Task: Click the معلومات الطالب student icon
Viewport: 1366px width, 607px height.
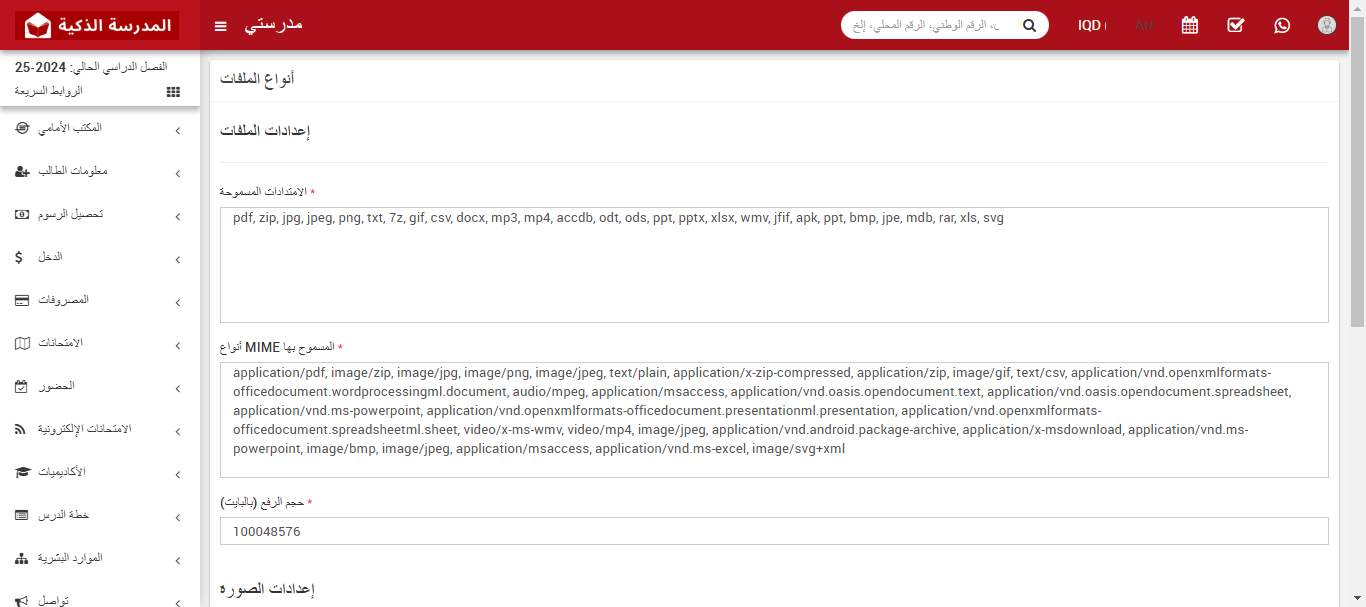Action: [x=22, y=172]
